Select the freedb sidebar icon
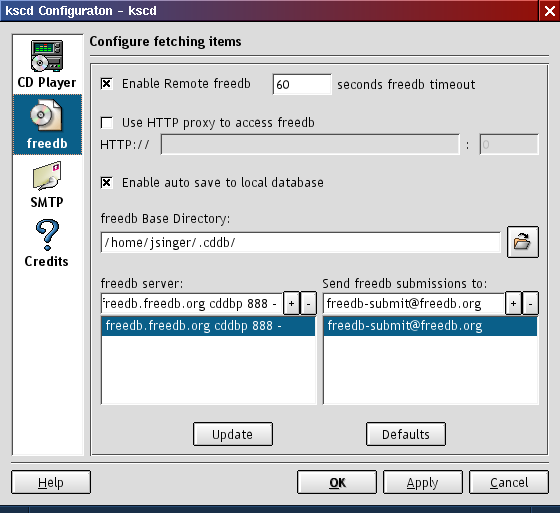The height and width of the screenshot is (513, 560). pos(47,125)
